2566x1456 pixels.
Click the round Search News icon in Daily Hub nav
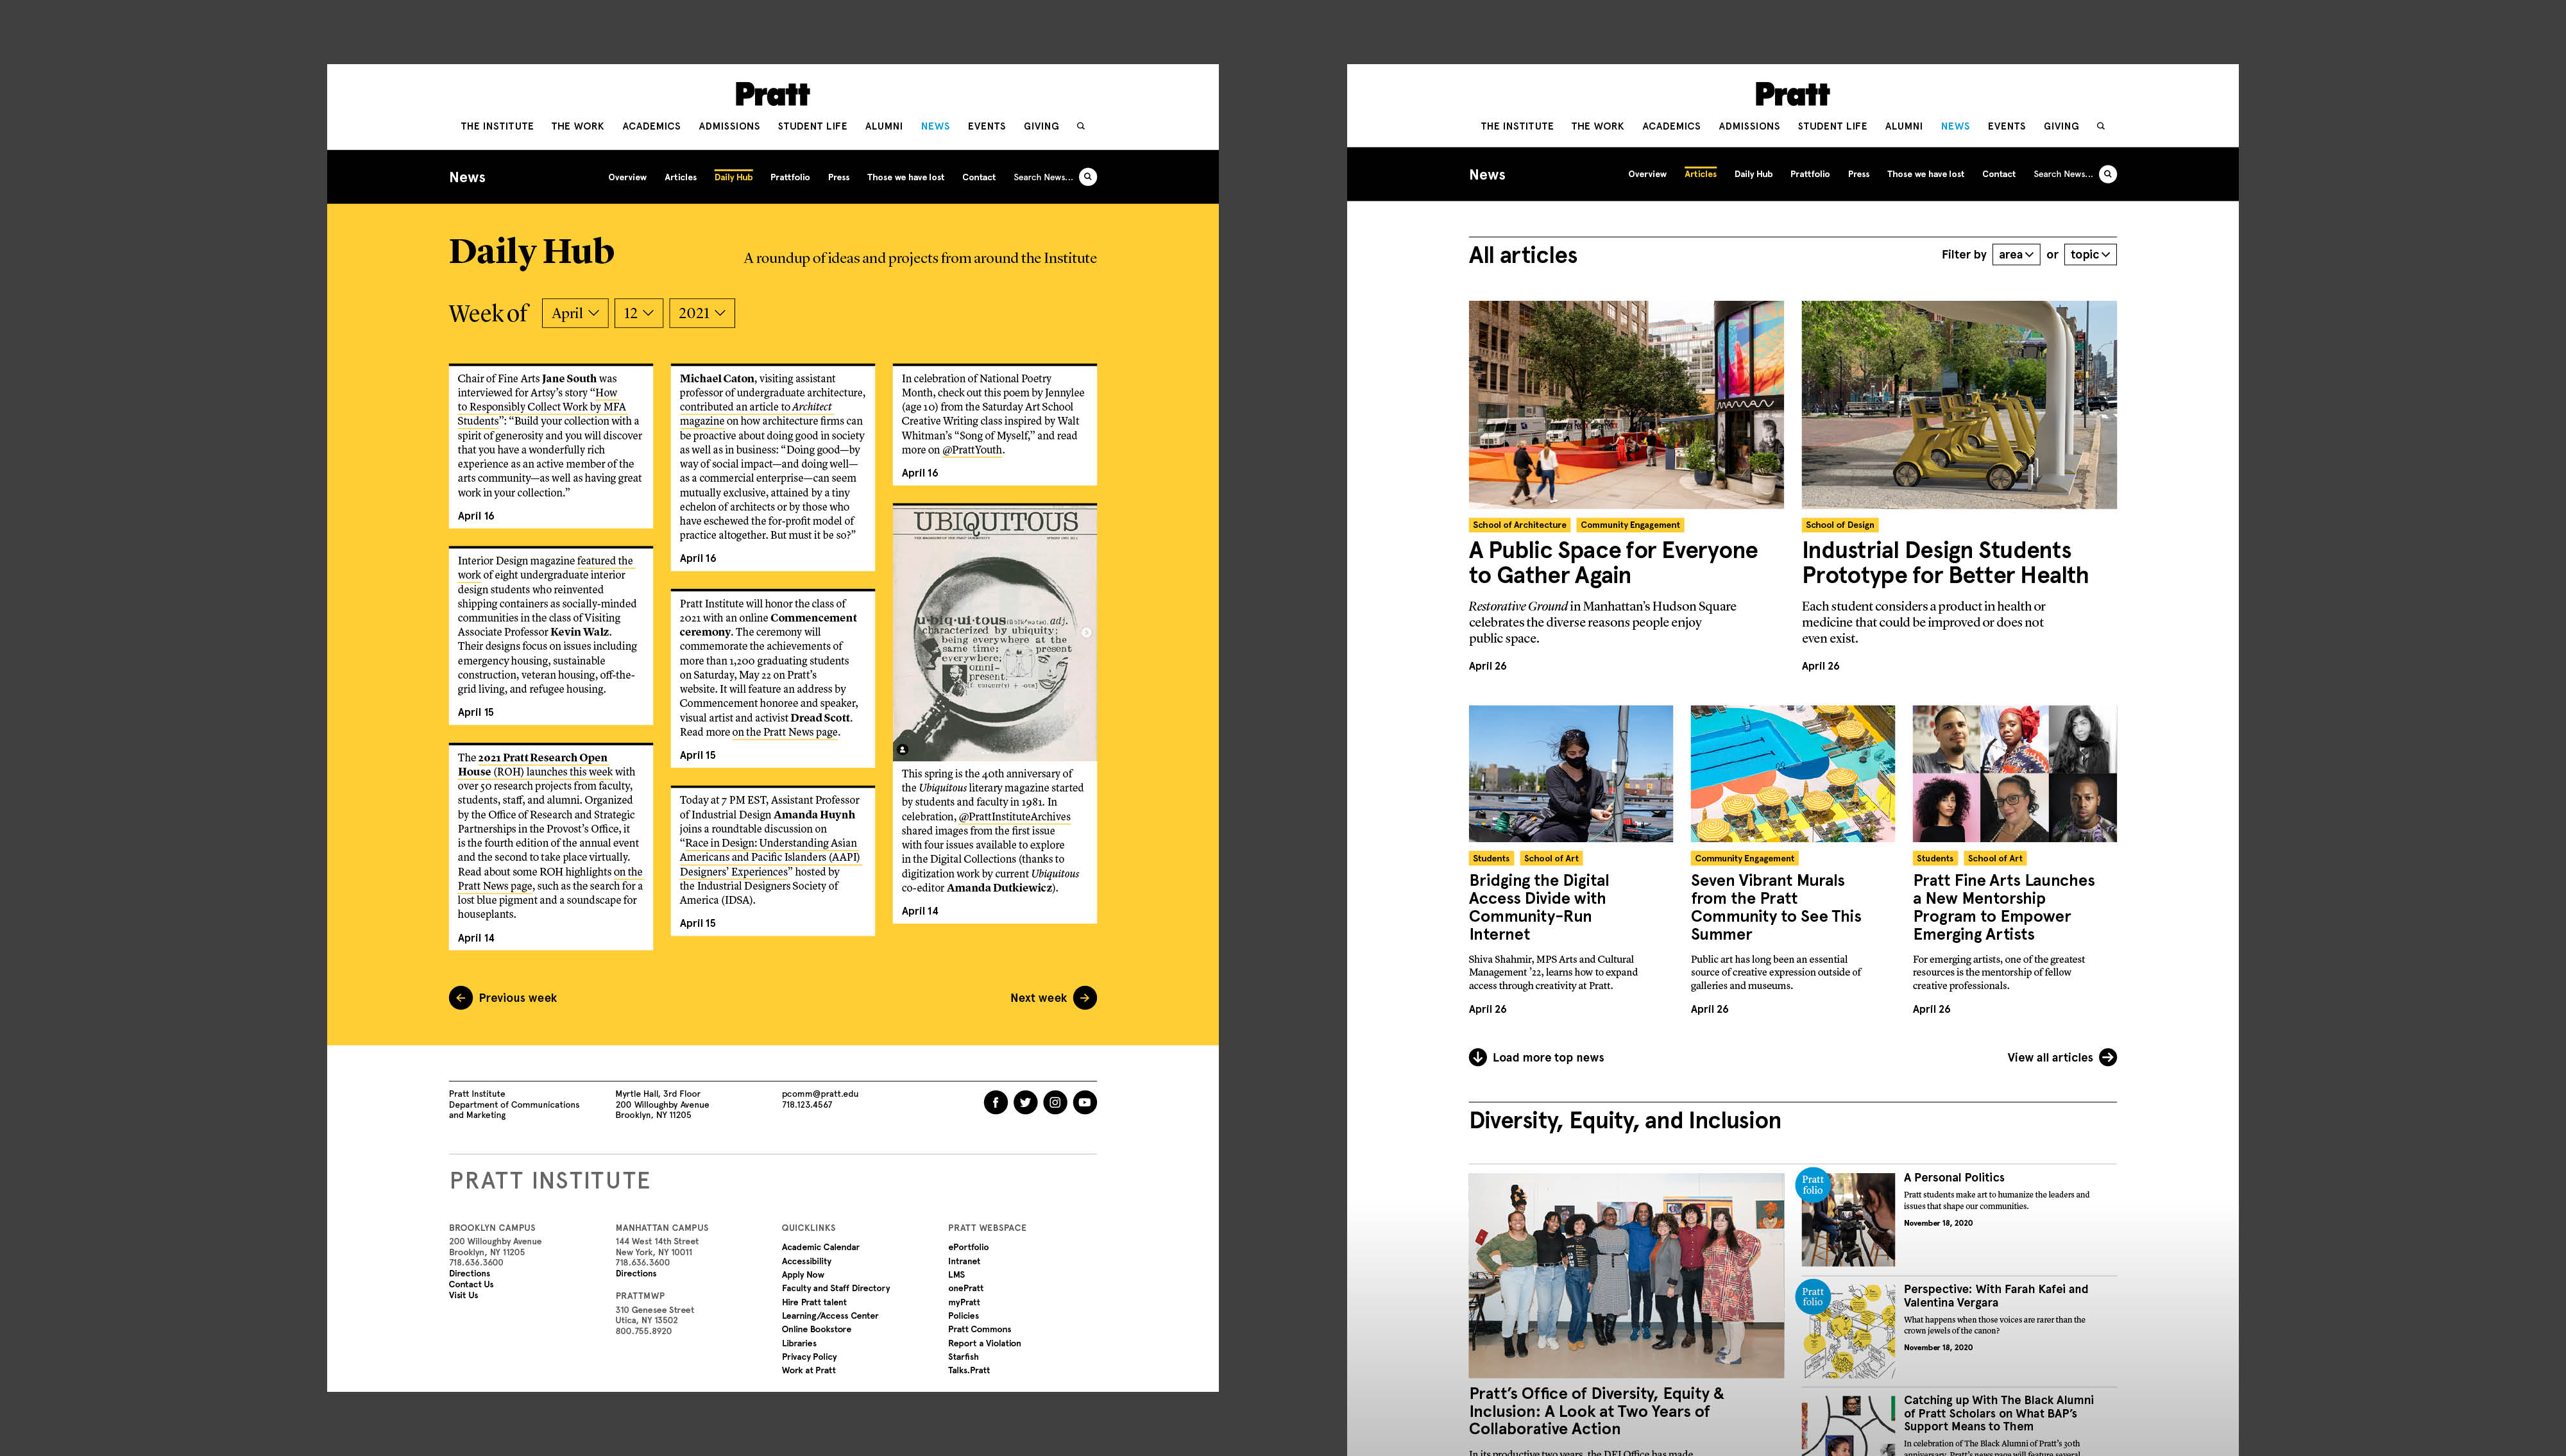pos(1088,177)
